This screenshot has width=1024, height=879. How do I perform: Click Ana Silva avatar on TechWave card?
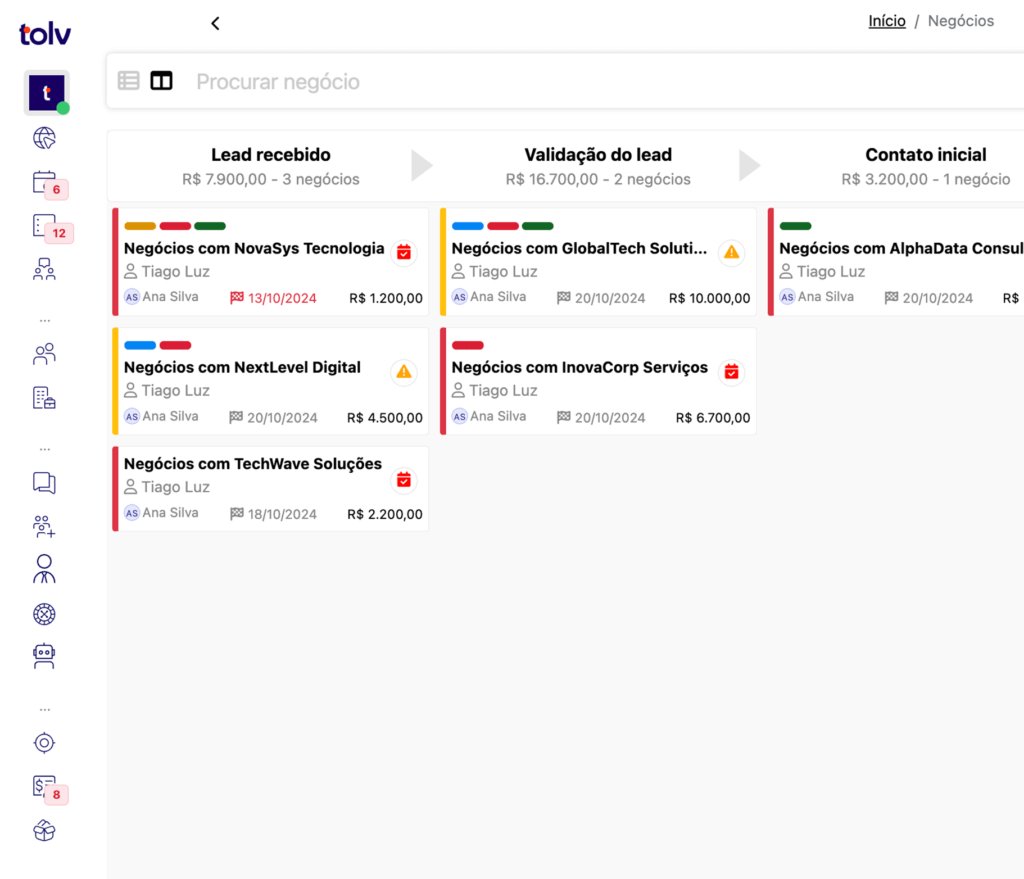132,513
